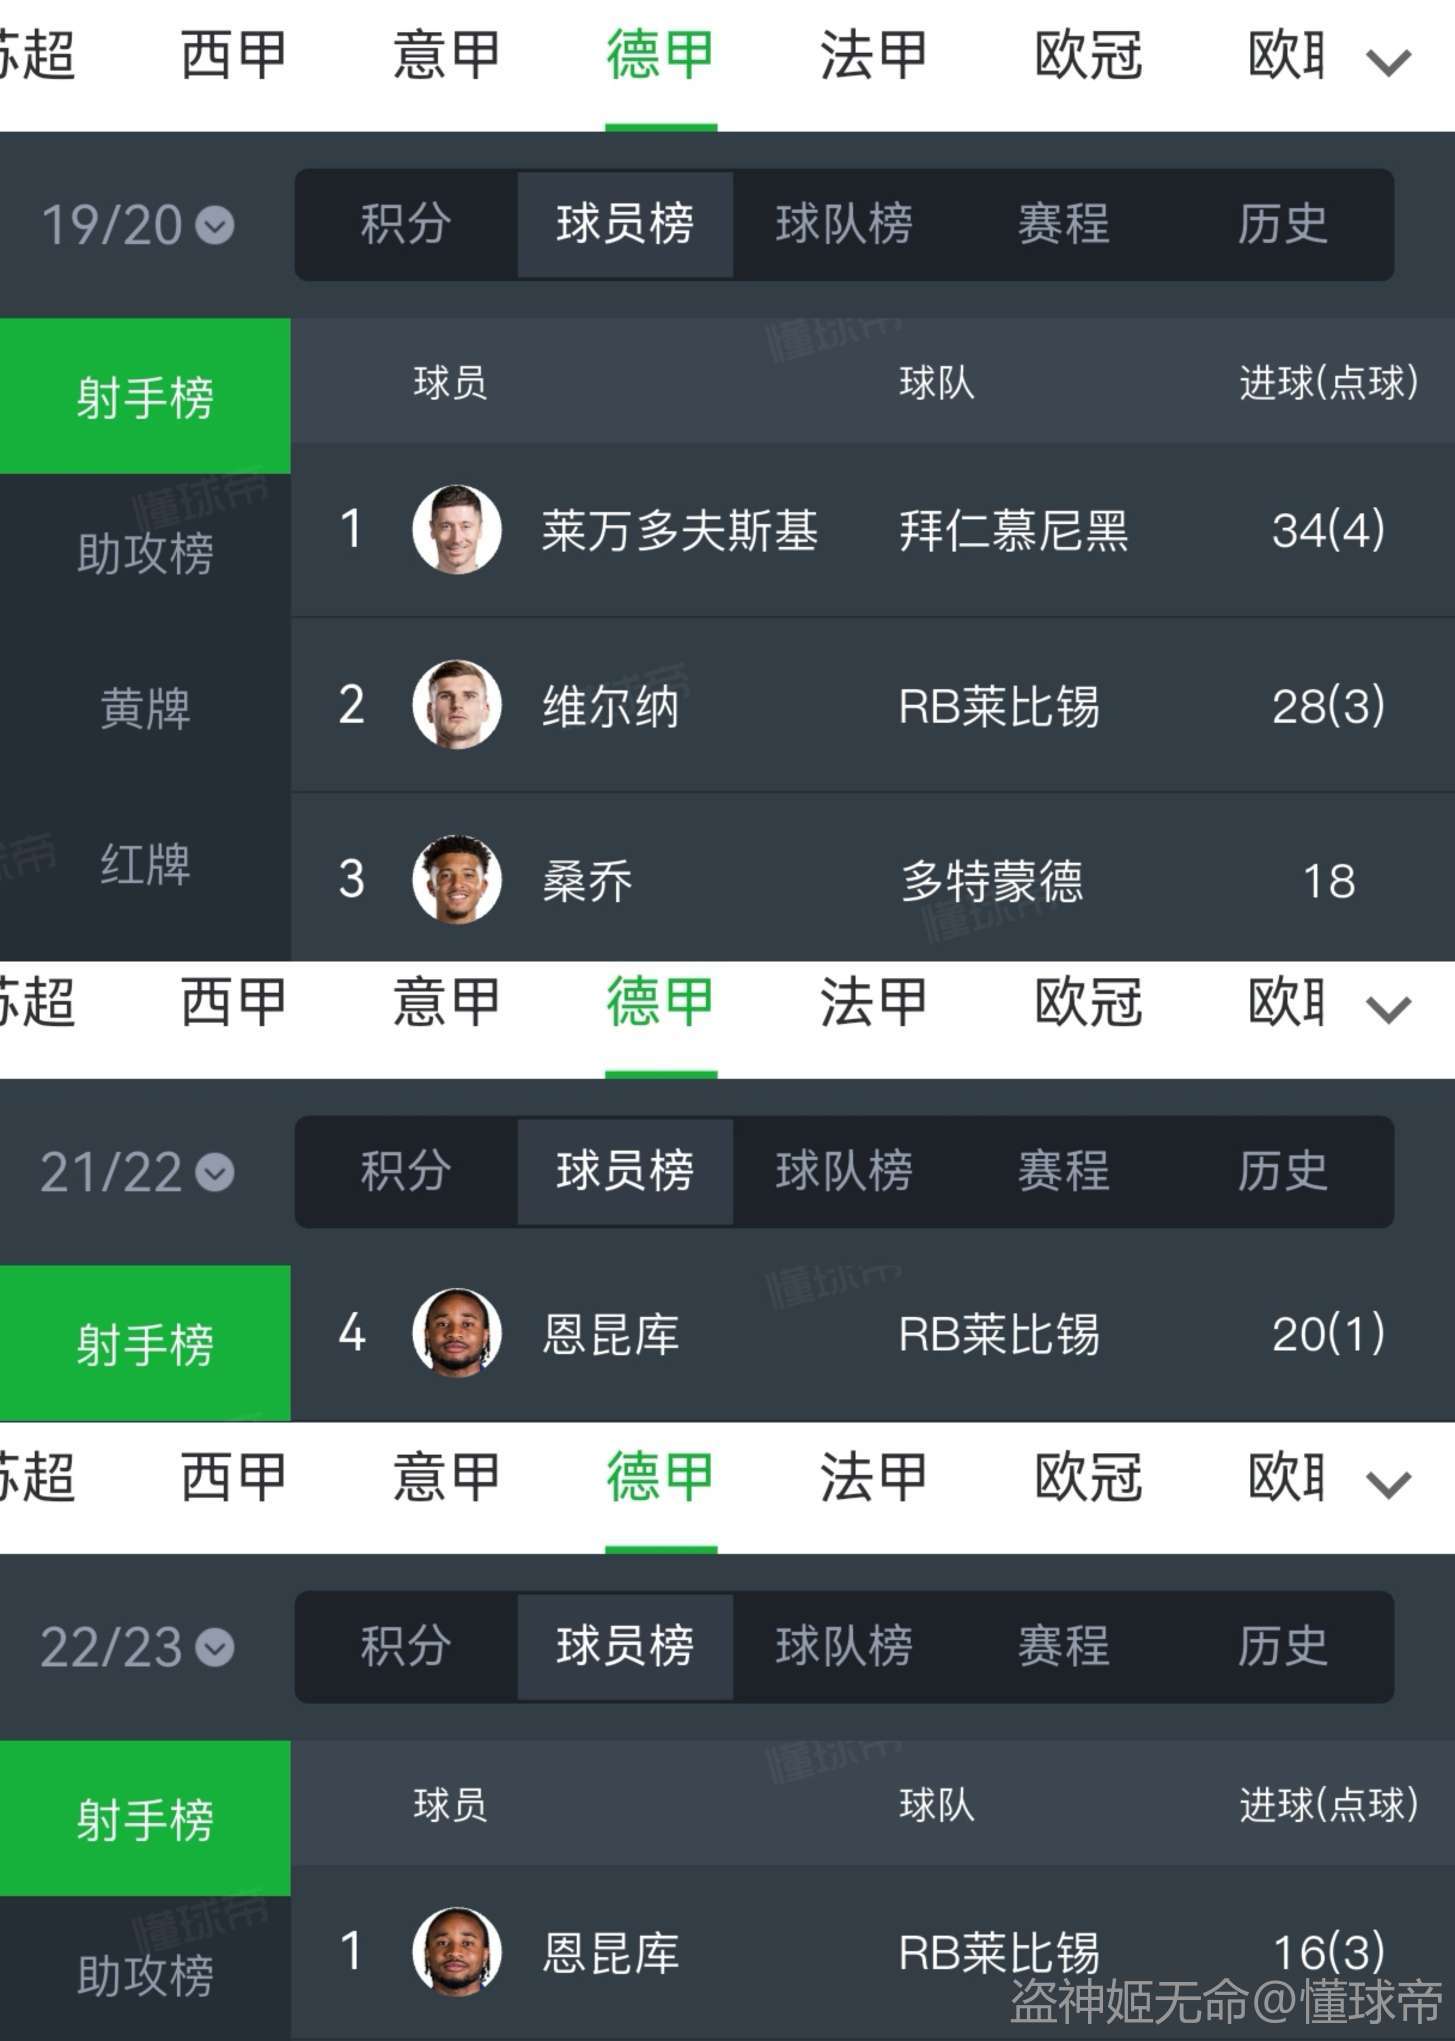
Task: Select 积分 tab in 19/20 section
Action: click(406, 224)
